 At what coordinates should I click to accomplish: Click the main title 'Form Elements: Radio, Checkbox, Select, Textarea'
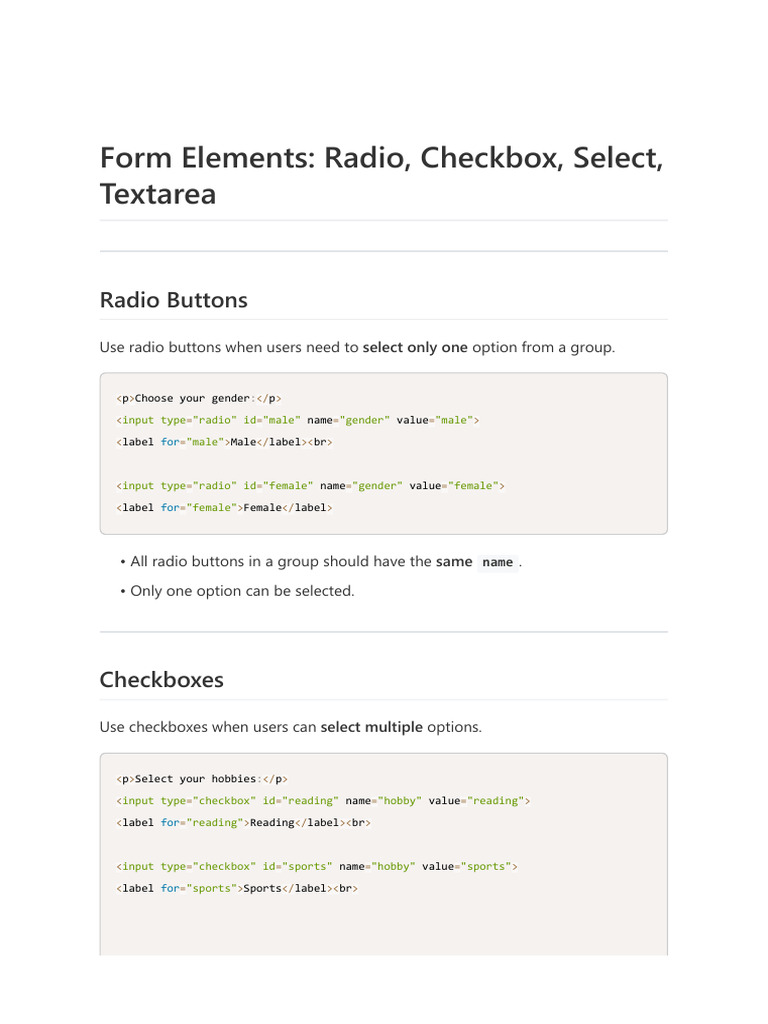click(382, 176)
